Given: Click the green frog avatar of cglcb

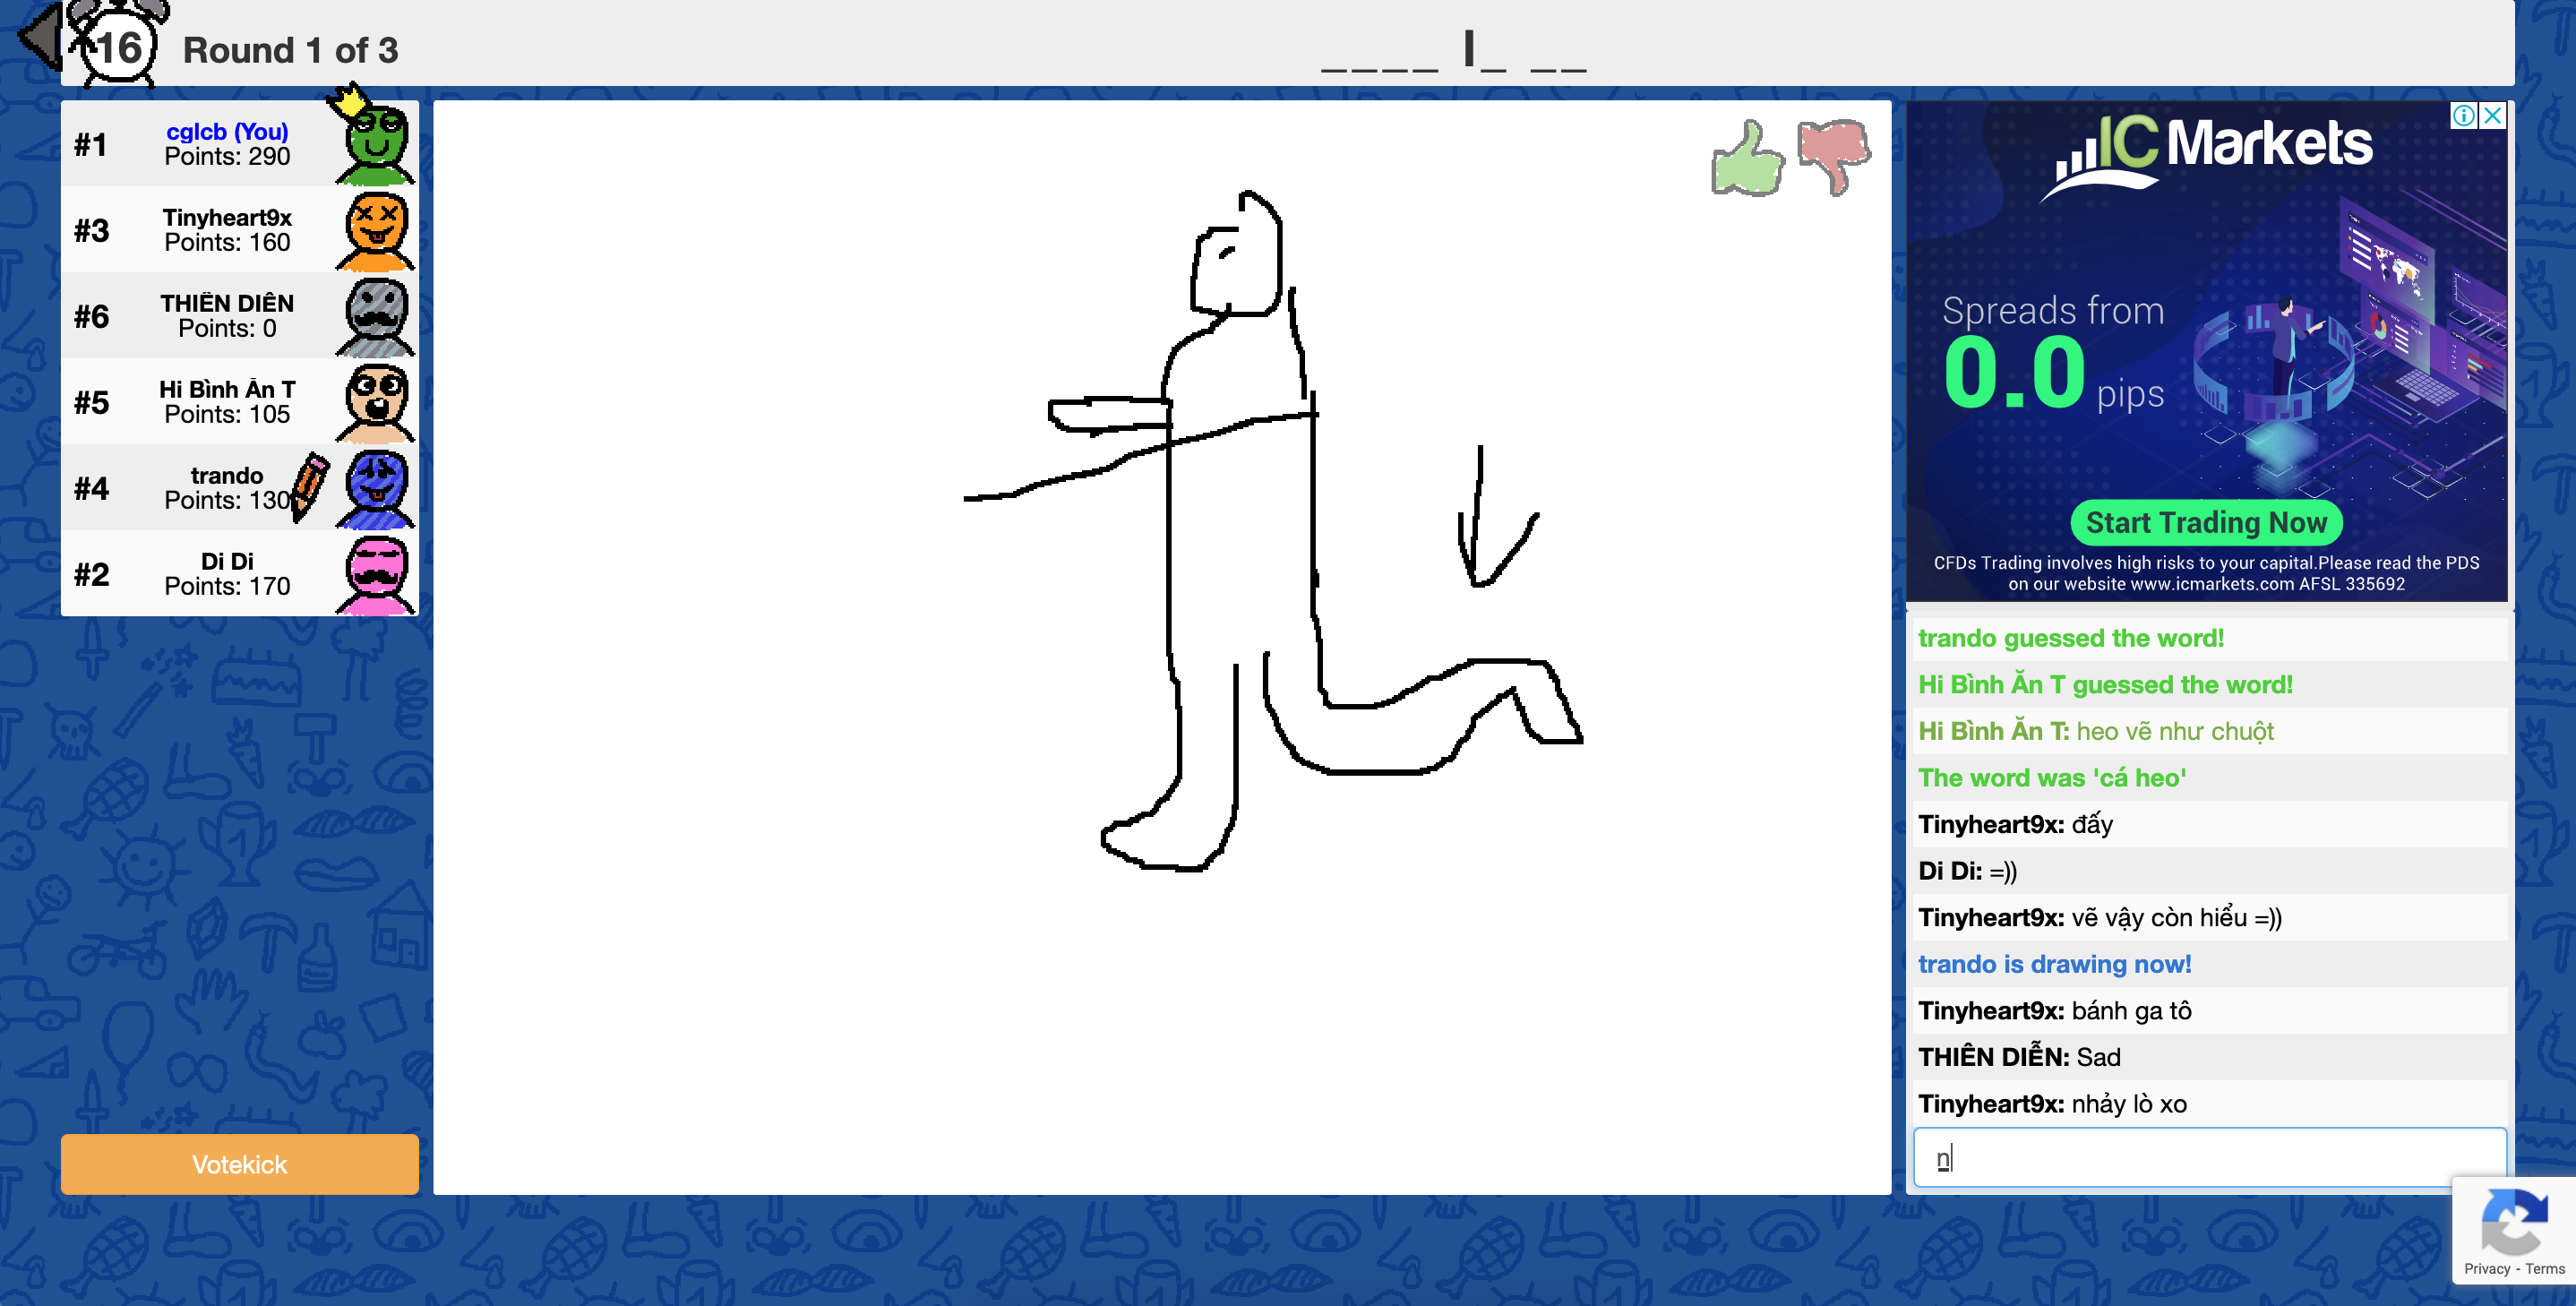Looking at the screenshot, I should pos(376,145).
